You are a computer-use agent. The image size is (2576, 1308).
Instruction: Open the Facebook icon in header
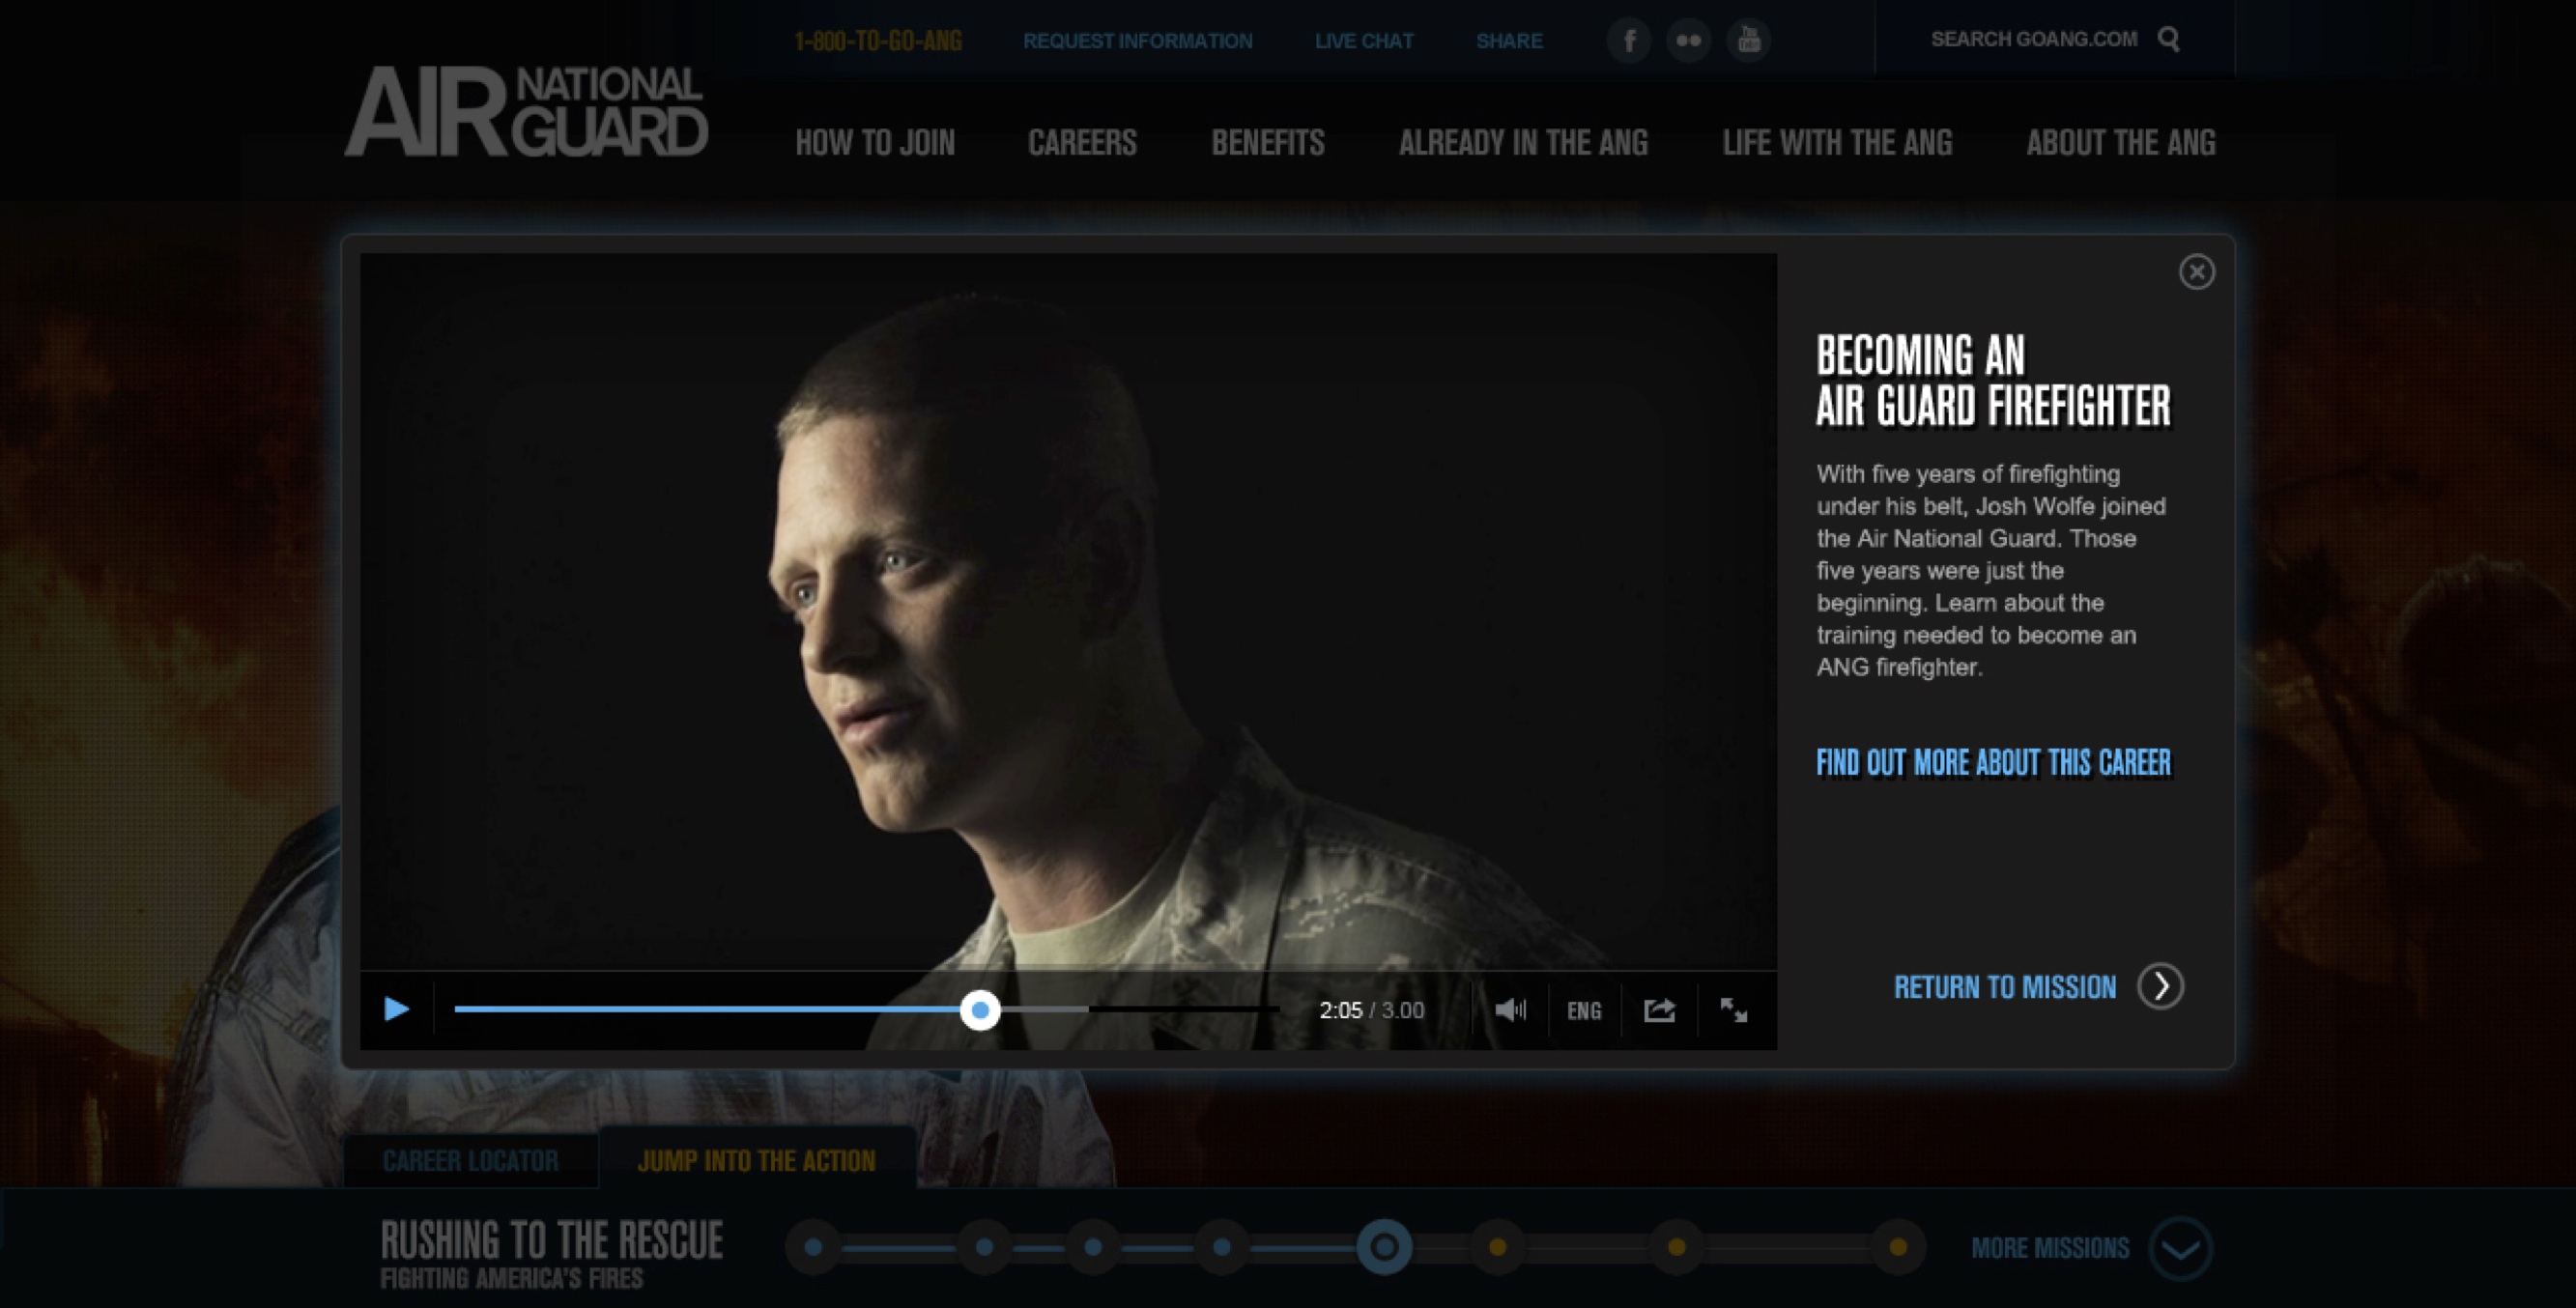coord(1629,41)
